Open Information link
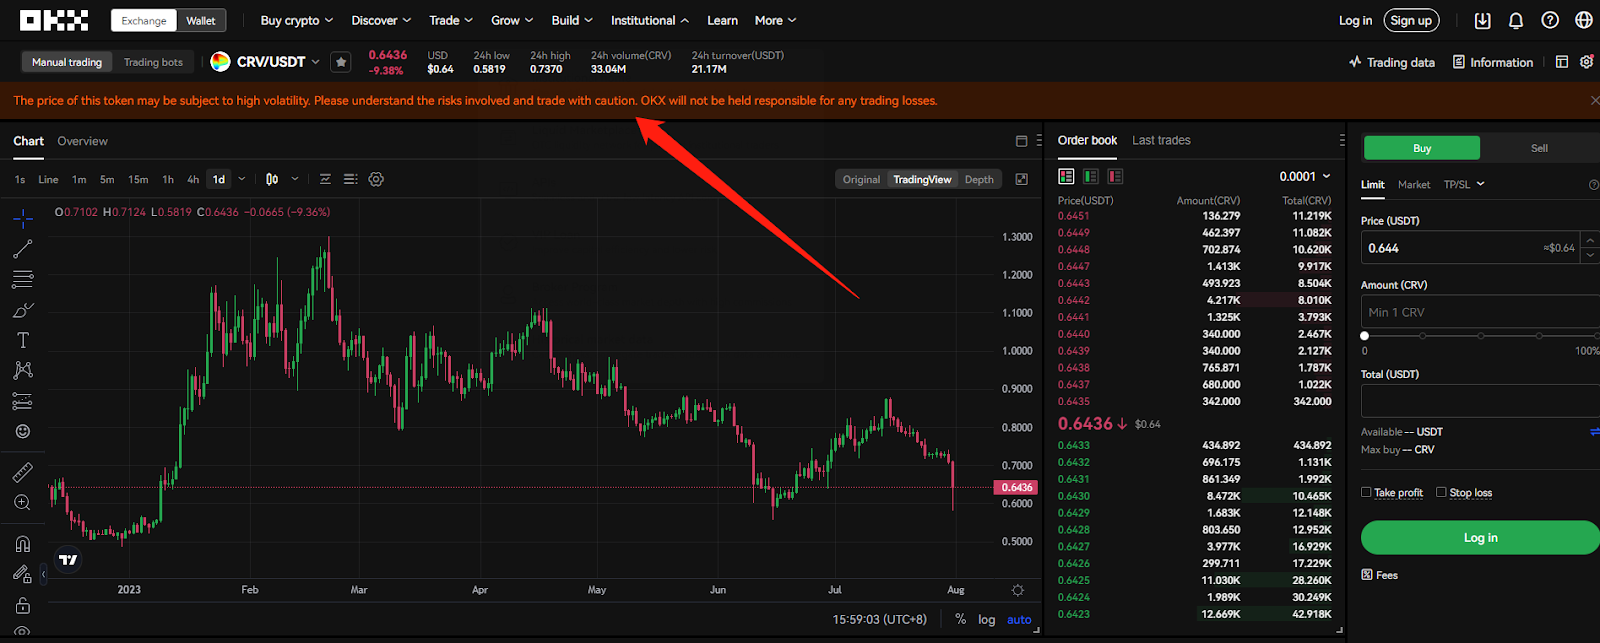This screenshot has height=643, width=1600. tap(1492, 62)
